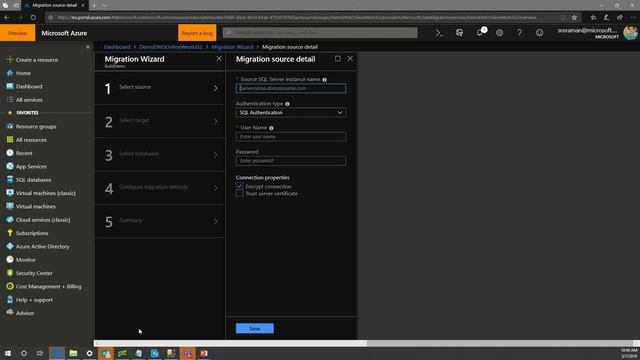Collapse the left sidebar chevron
640x360 pixels.
point(87,47)
